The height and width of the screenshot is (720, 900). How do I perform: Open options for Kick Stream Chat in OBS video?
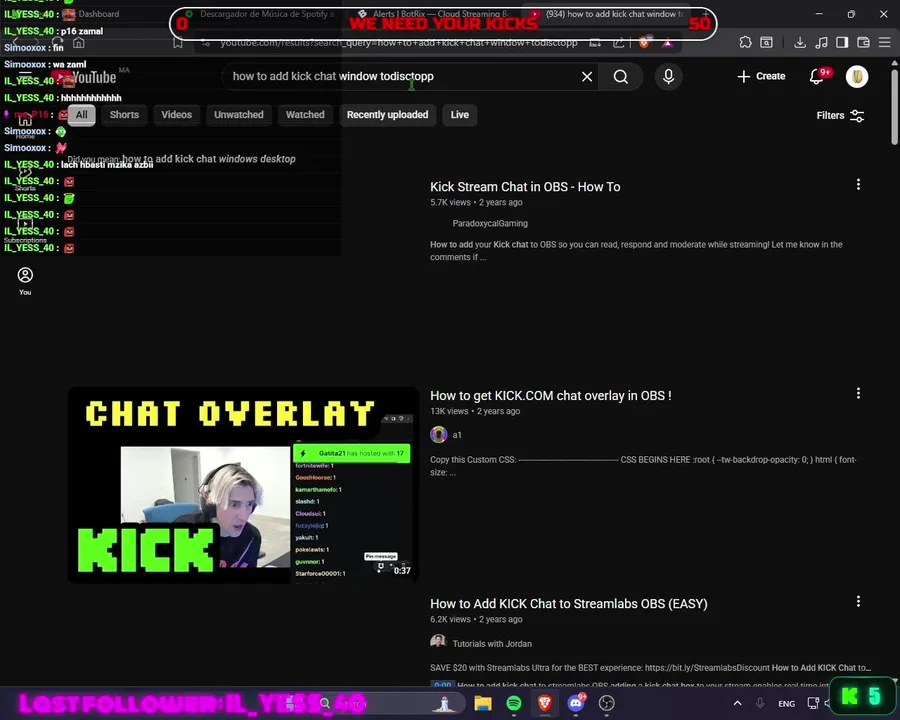click(x=858, y=184)
